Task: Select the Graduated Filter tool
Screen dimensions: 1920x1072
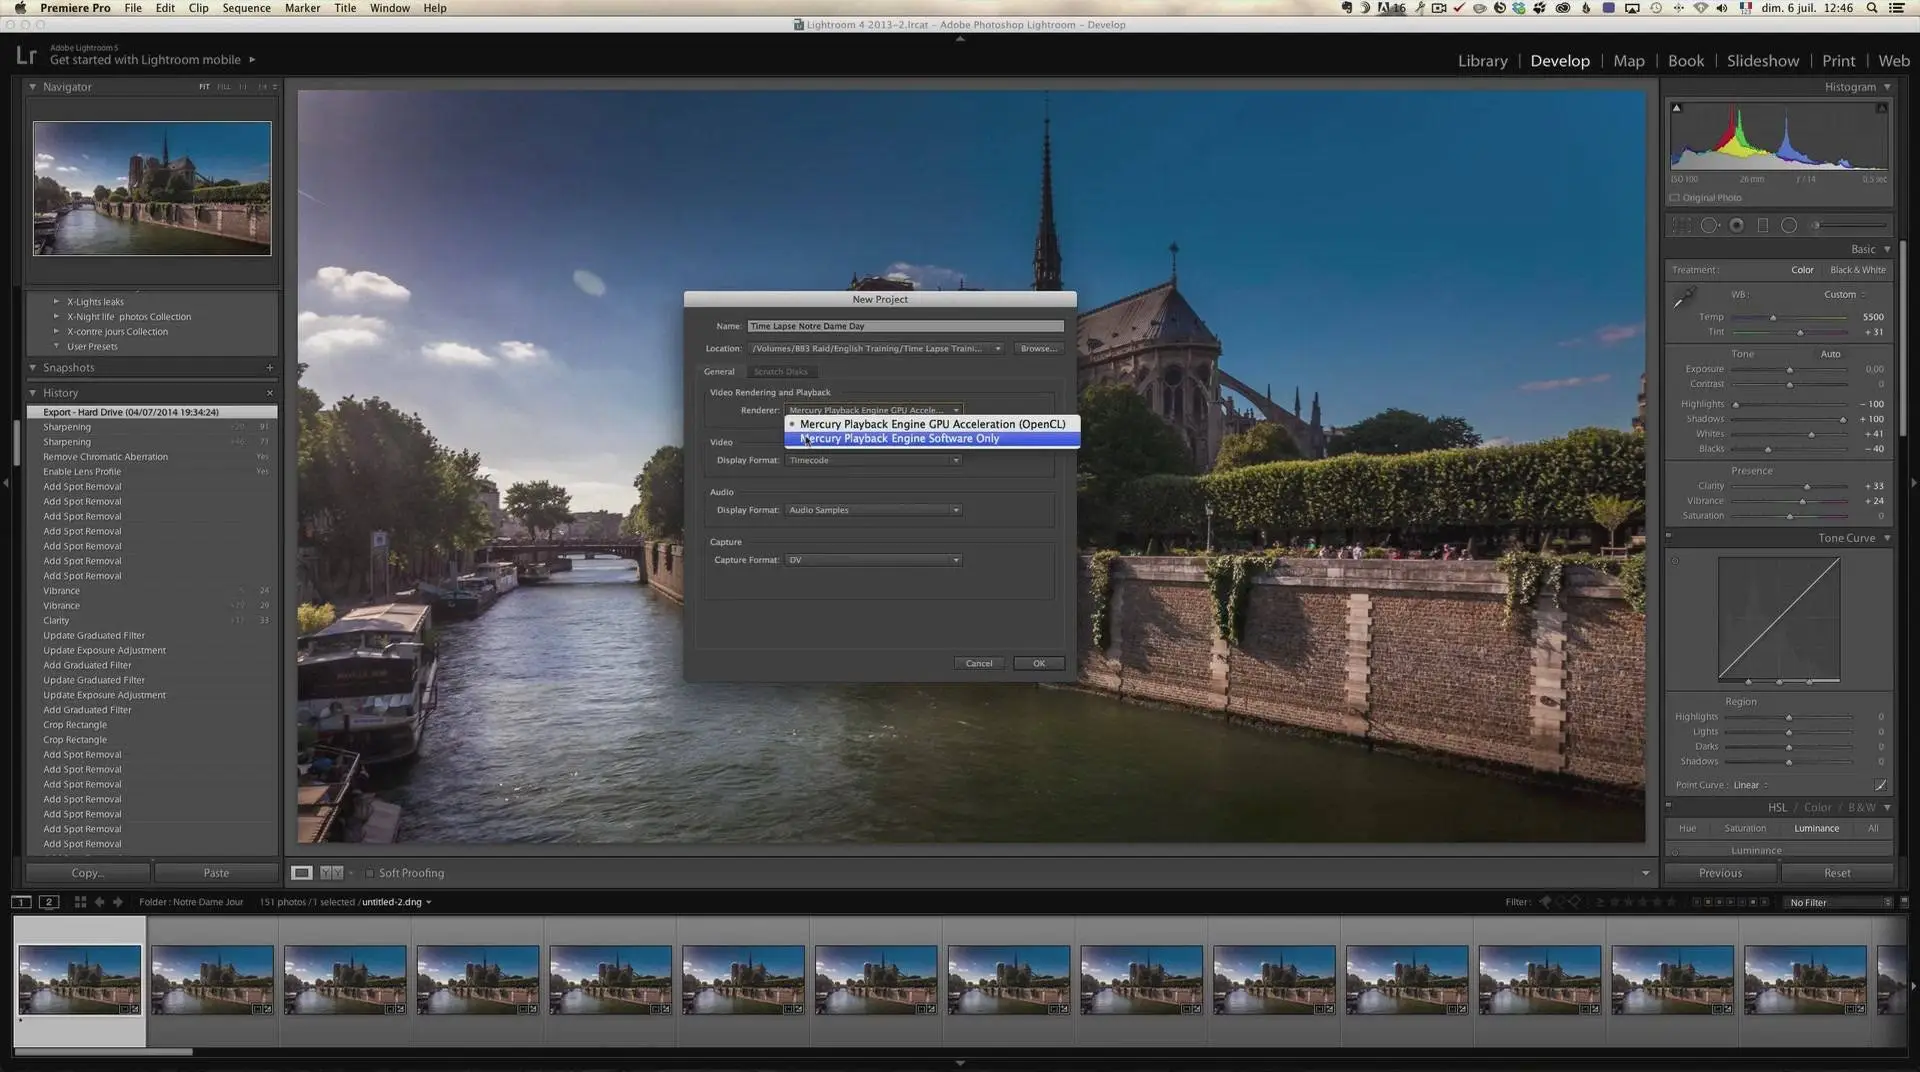Action: 1763,226
